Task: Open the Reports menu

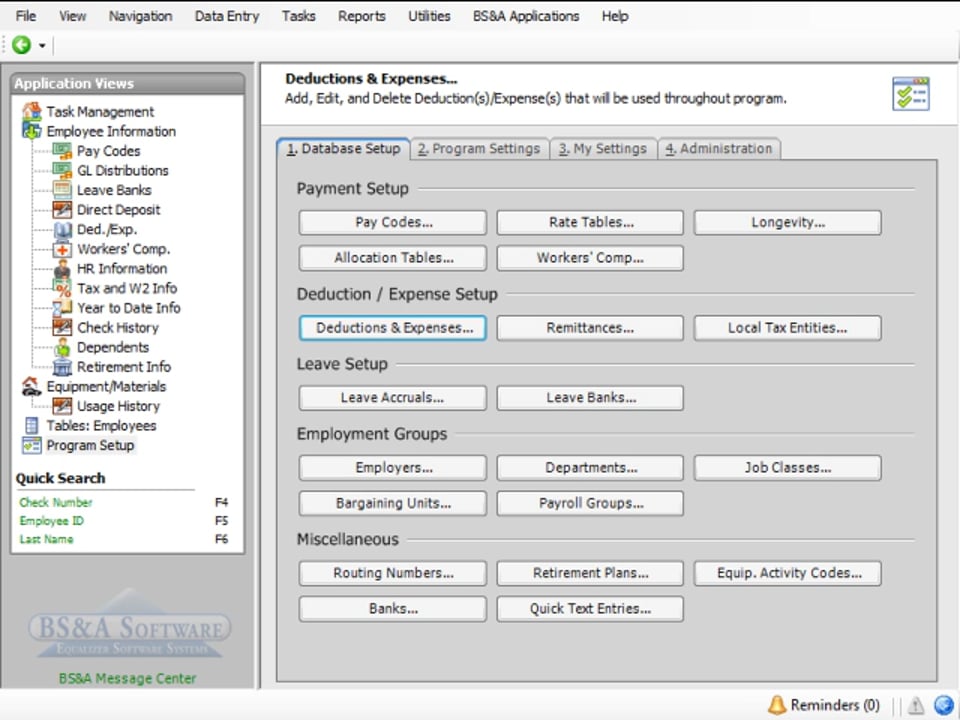Action: click(362, 16)
